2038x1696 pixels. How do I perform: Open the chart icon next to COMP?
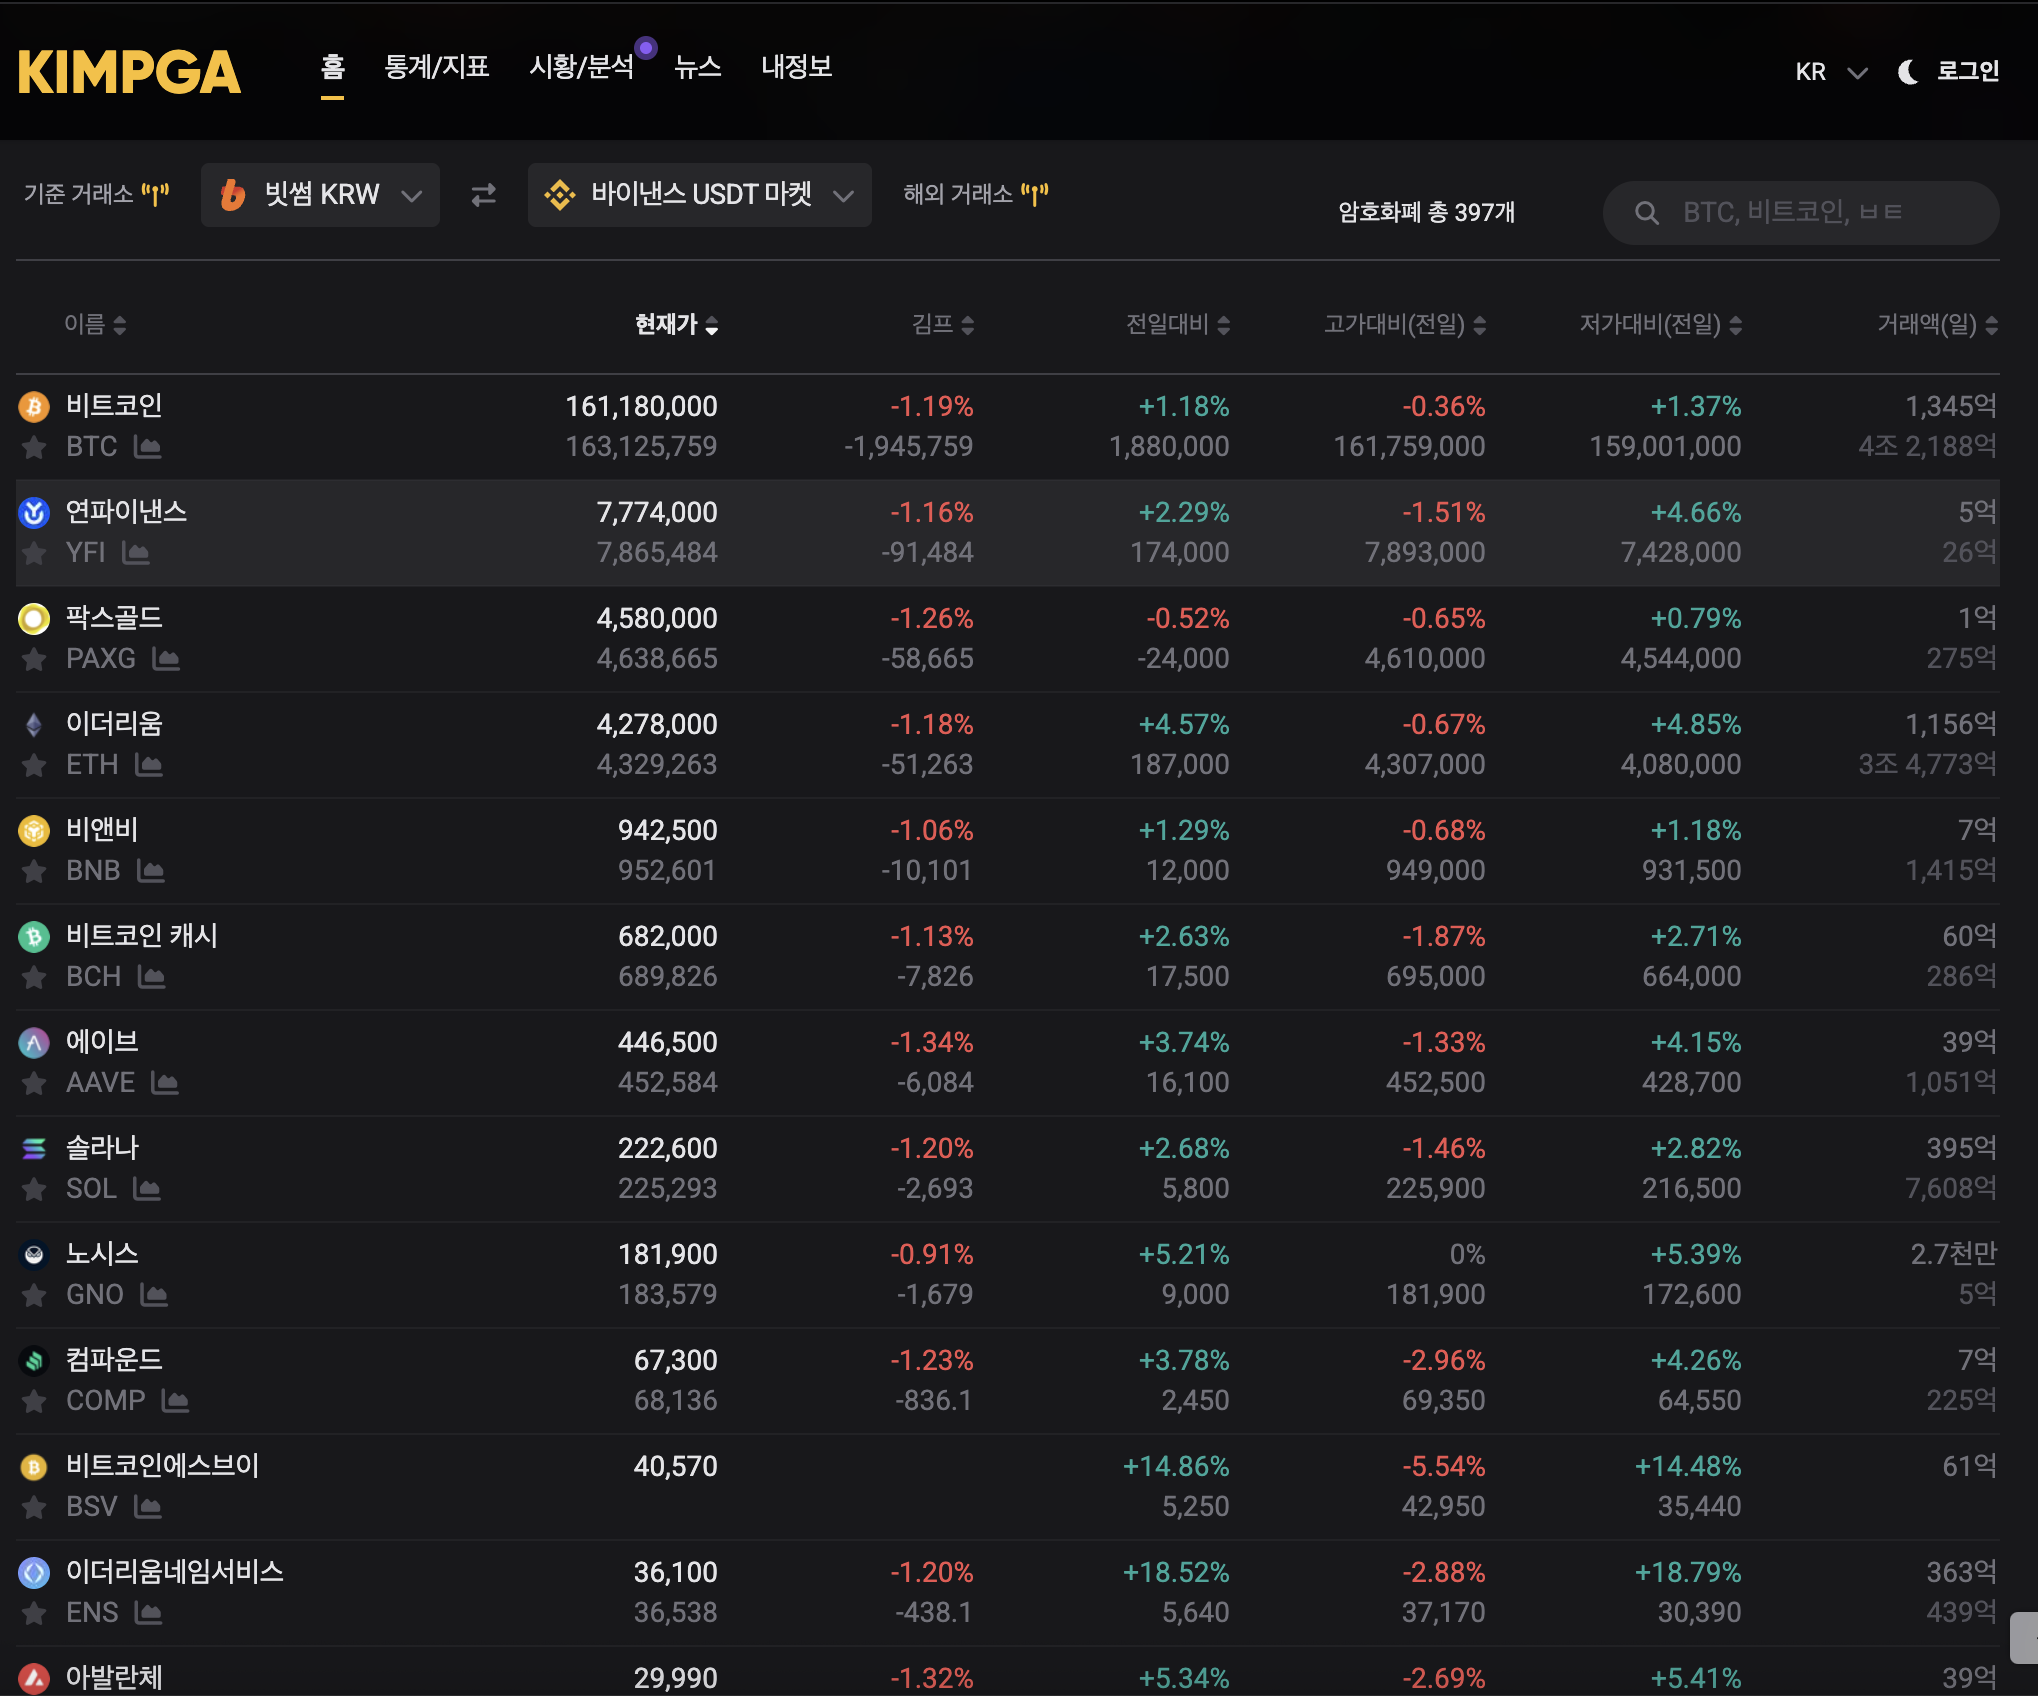coord(175,1401)
